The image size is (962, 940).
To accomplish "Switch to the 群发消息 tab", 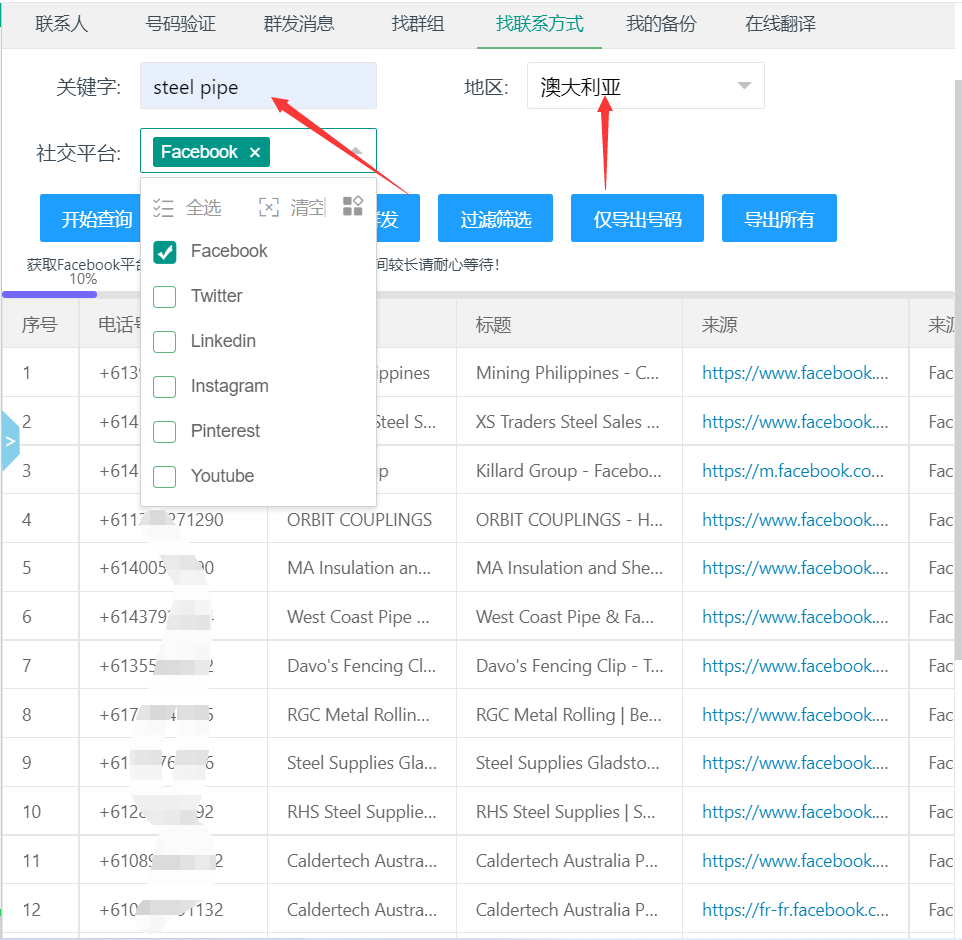I will tap(299, 24).
